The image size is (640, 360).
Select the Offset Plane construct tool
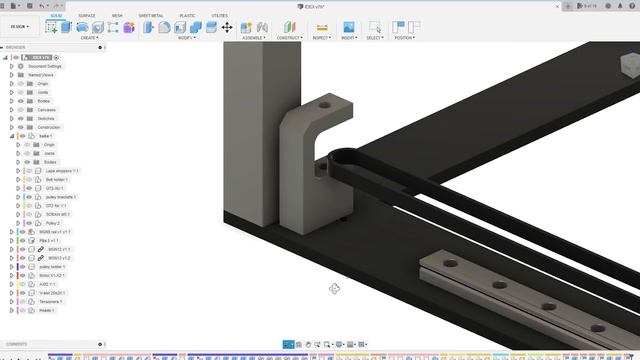[x=290, y=27]
